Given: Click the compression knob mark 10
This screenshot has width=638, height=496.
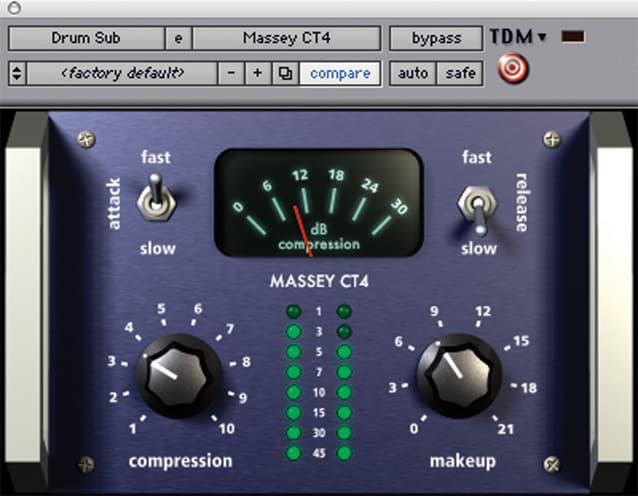Looking at the screenshot, I should pyautogui.click(x=227, y=428).
